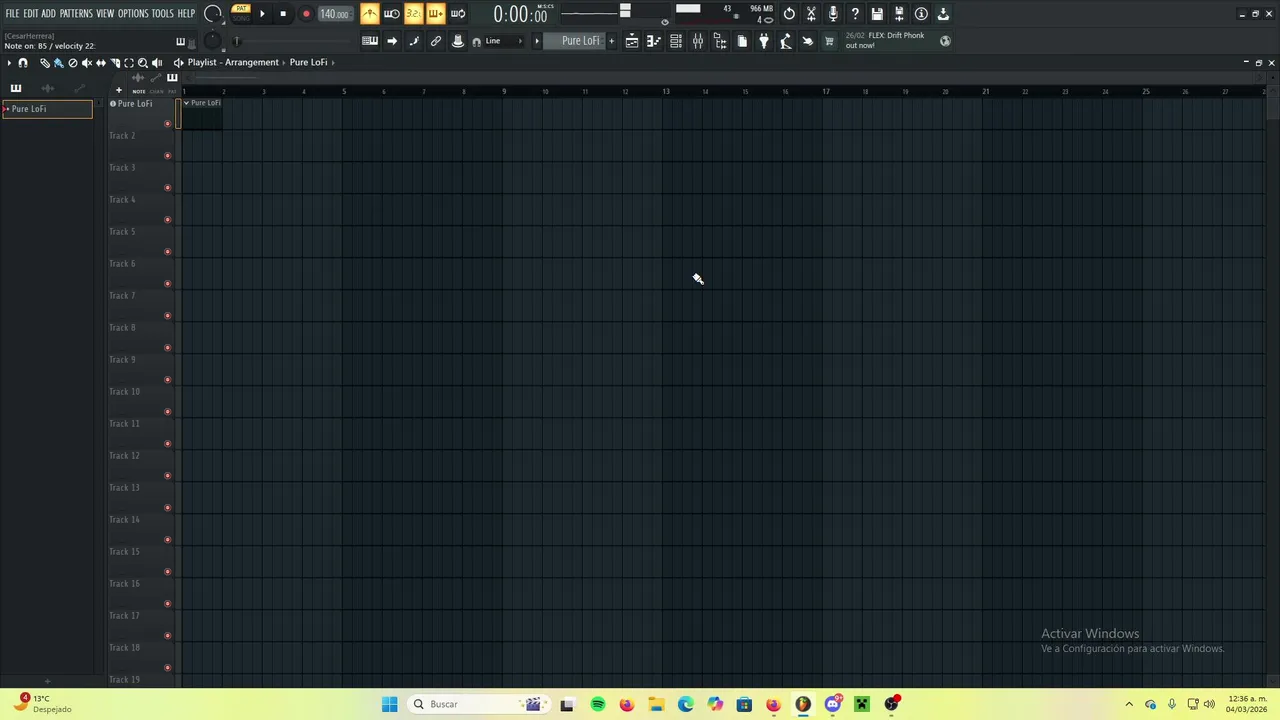1280x720 pixels.
Task: Open the content library shopping cart
Action: coord(829,41)
